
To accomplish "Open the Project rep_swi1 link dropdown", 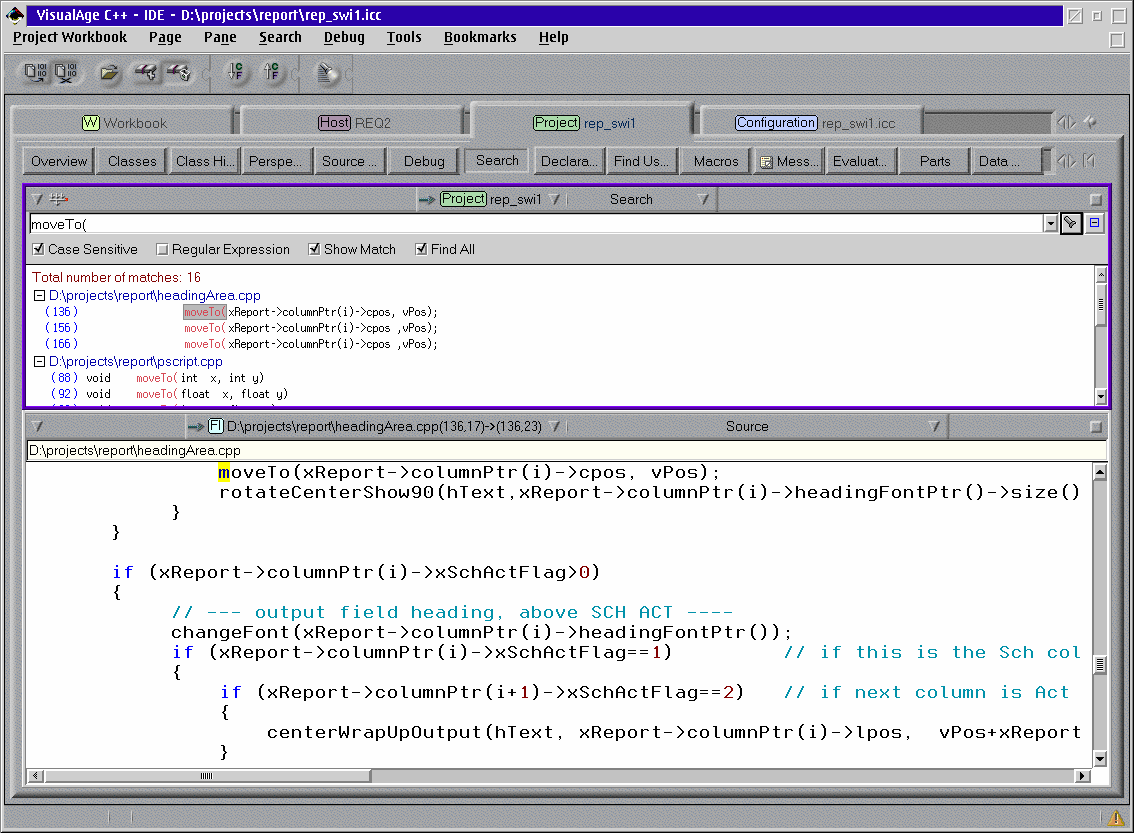I will coord(555,200).
